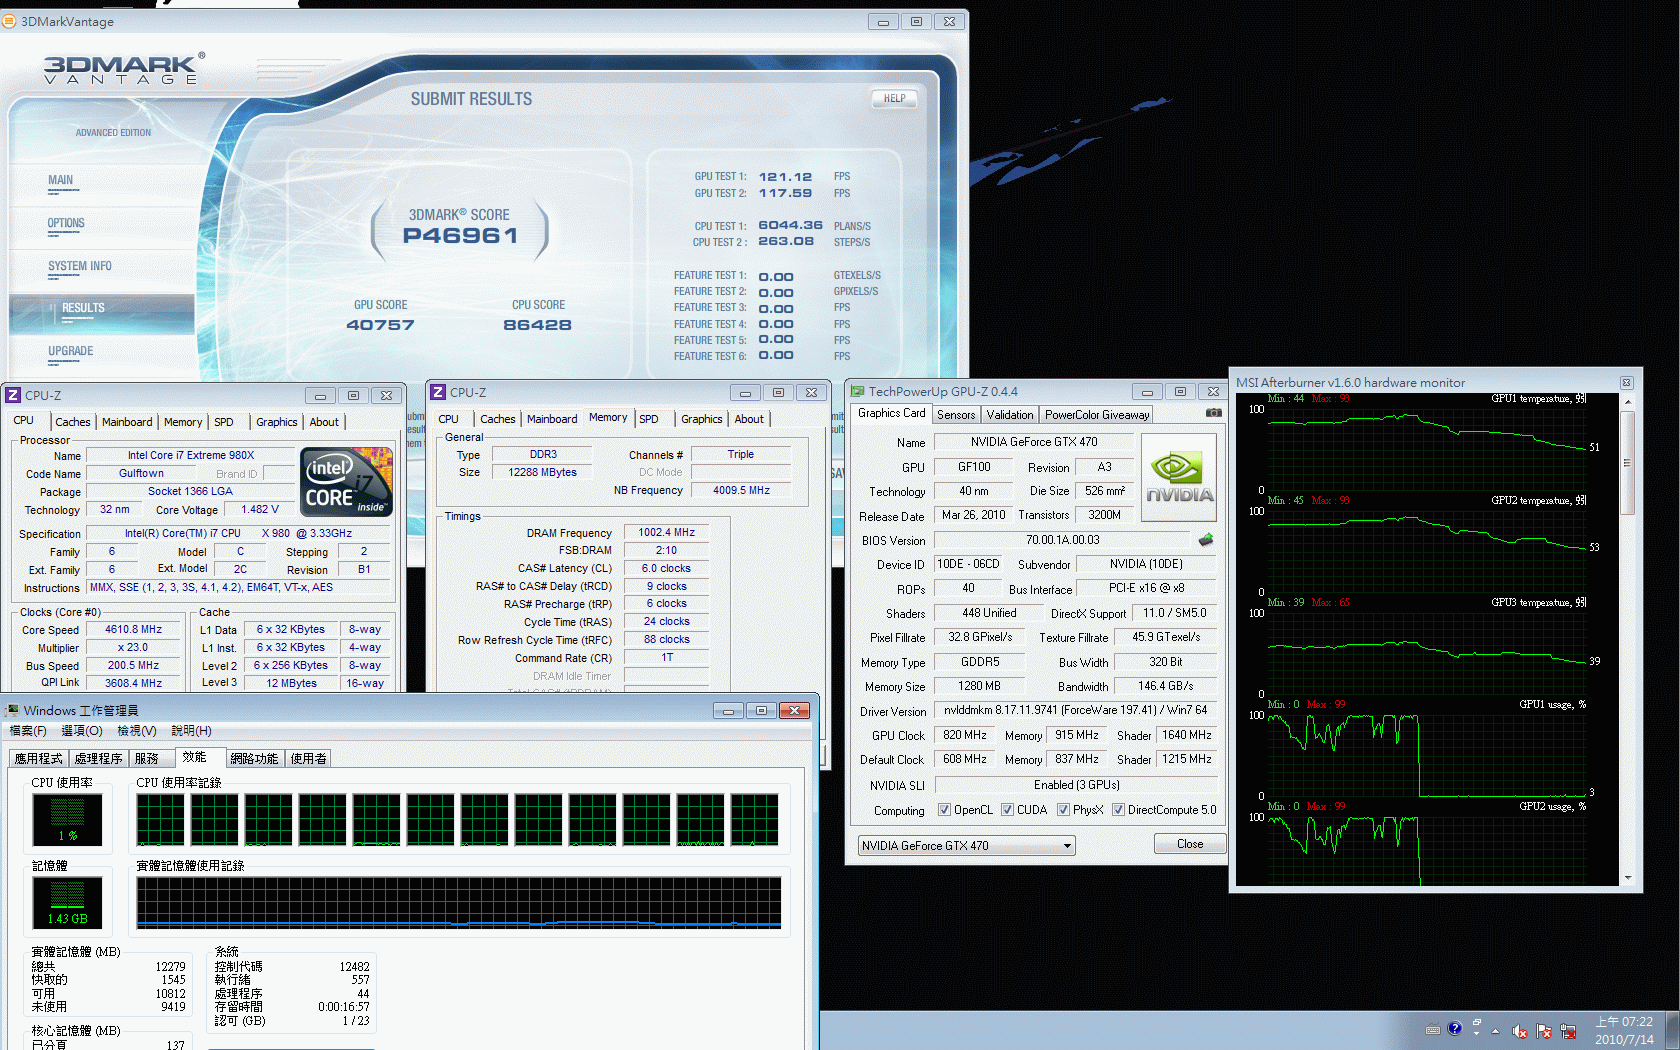Click the muted volume tray icon
1680x1050 pixels.
[1520, 1031]
